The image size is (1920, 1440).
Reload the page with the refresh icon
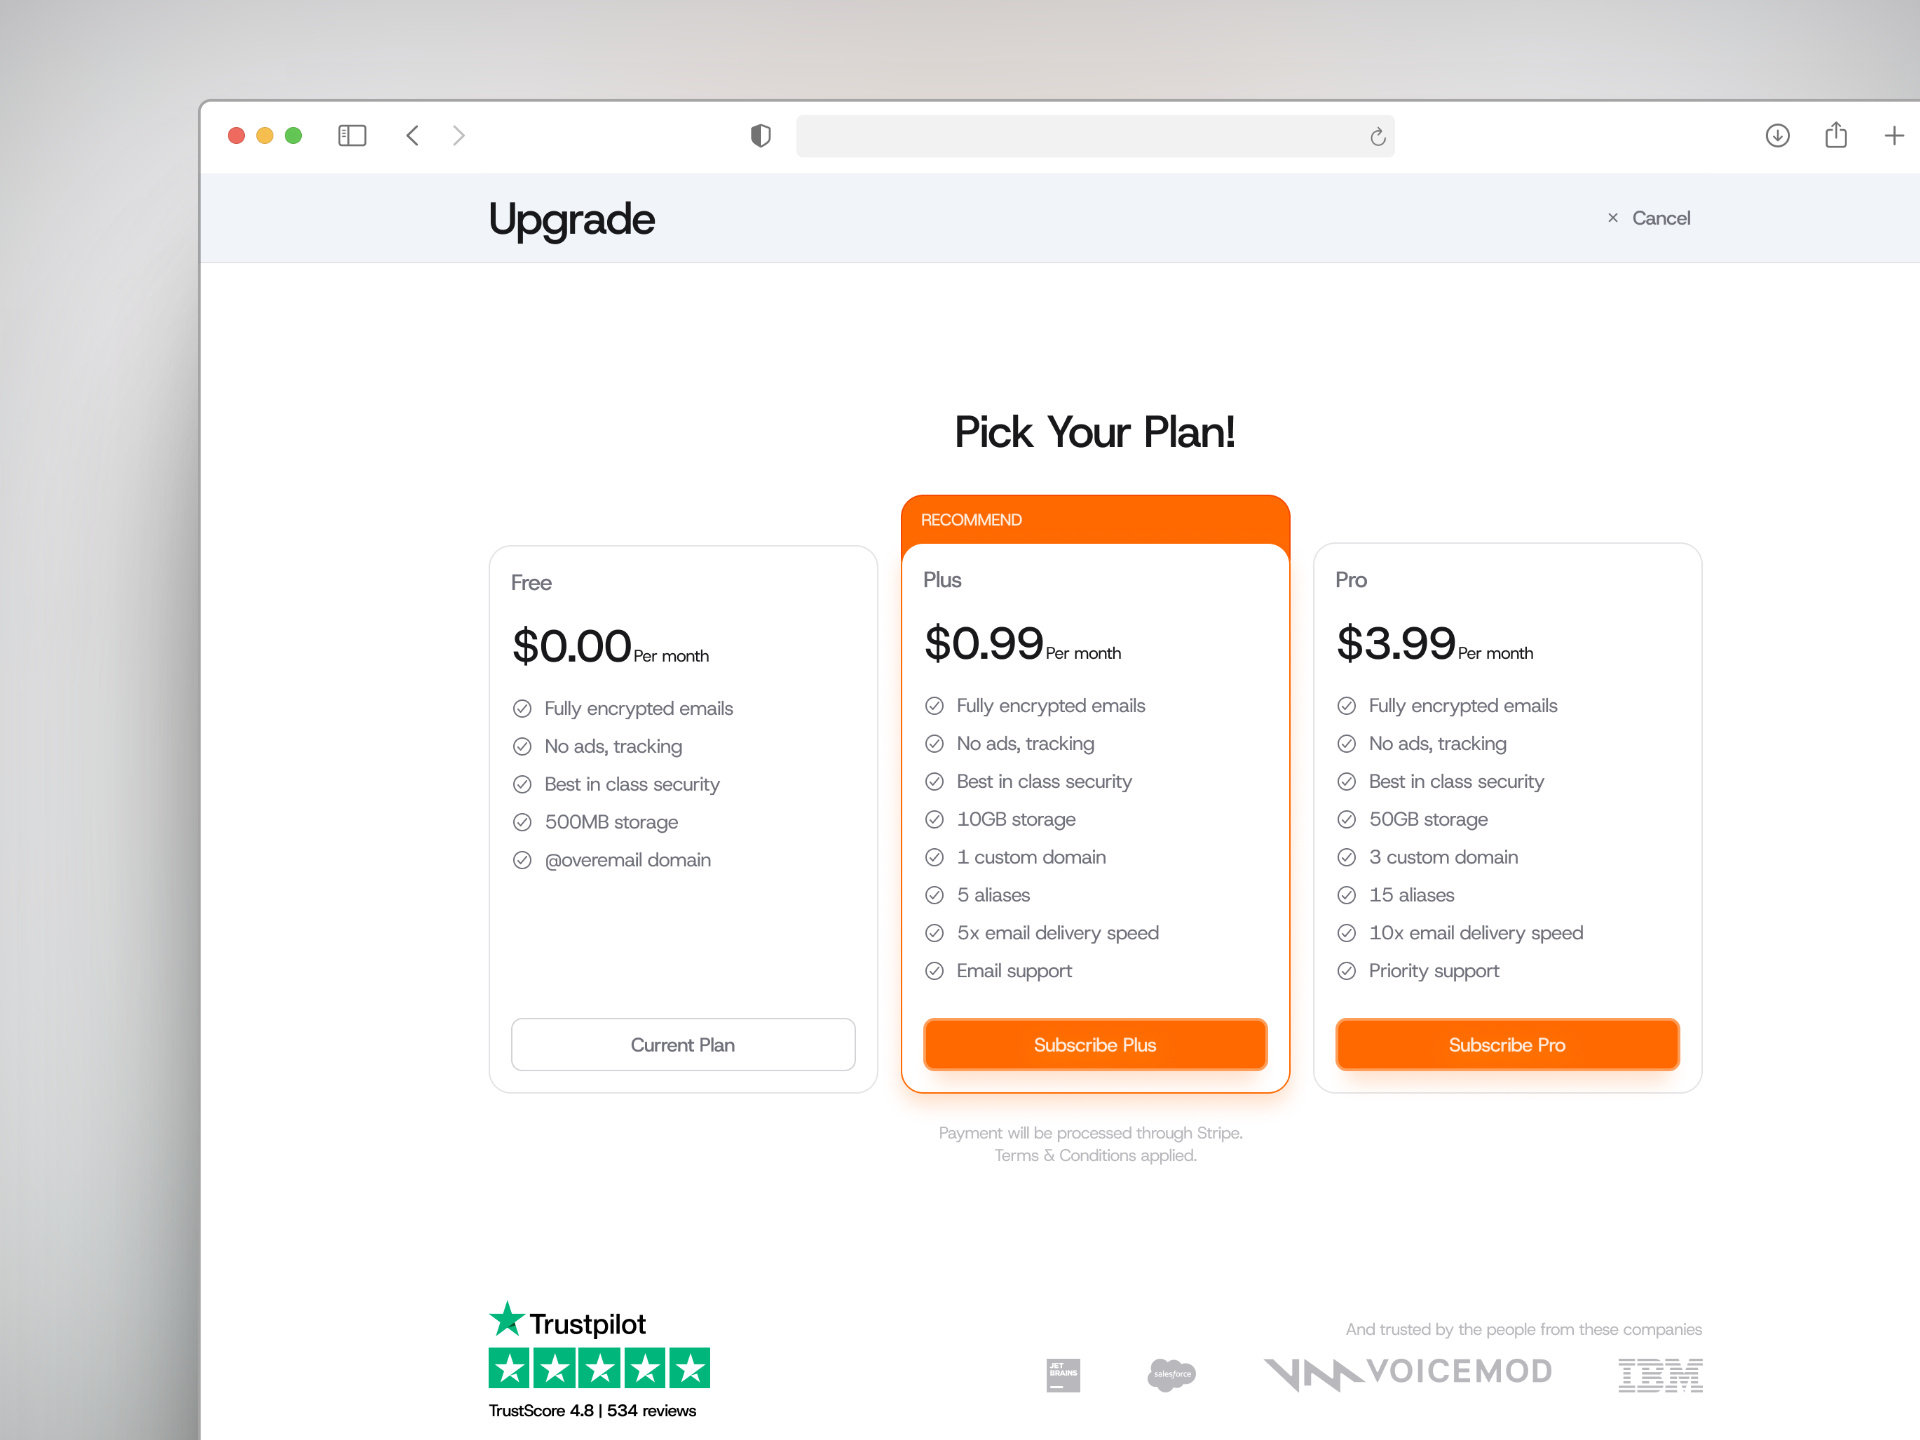point(1377,137)
